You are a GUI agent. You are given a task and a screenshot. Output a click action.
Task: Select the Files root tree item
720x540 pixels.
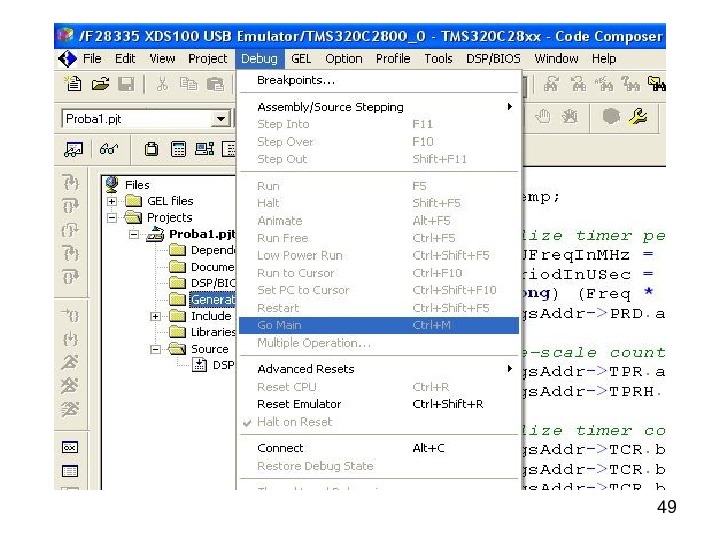click(137, 185)
